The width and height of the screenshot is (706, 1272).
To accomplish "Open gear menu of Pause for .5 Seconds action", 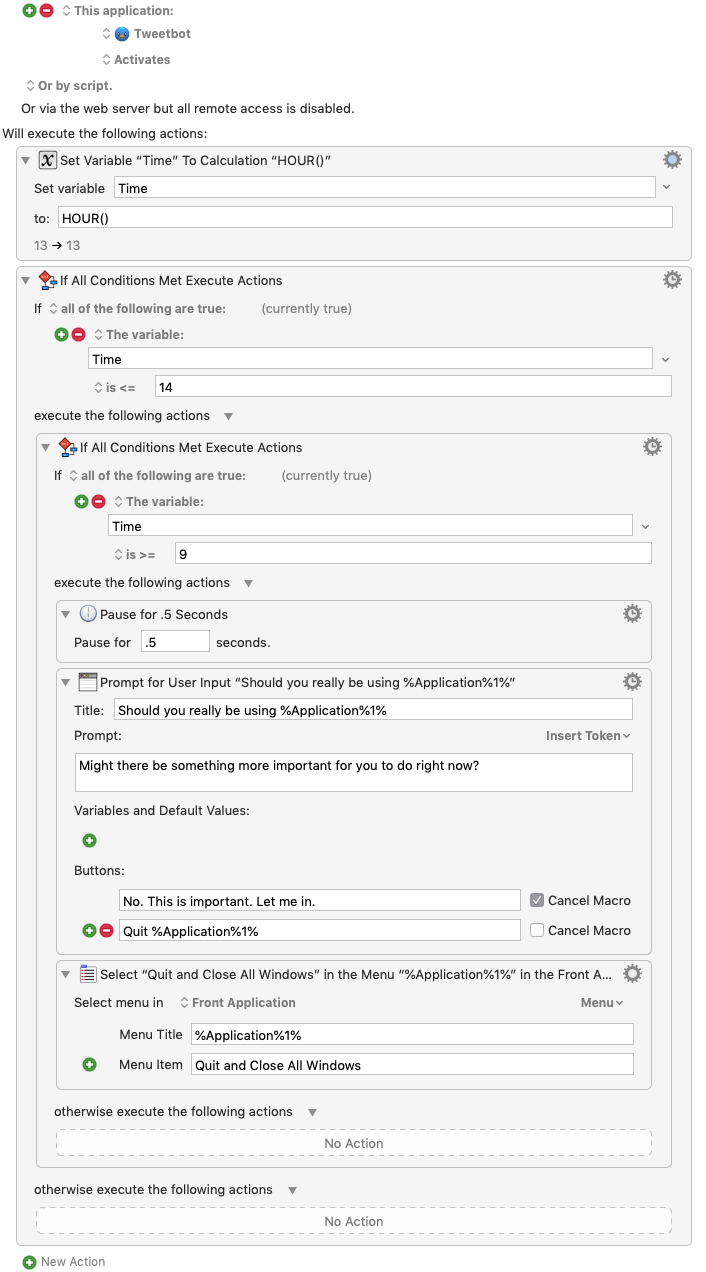I will pos(631,614).
